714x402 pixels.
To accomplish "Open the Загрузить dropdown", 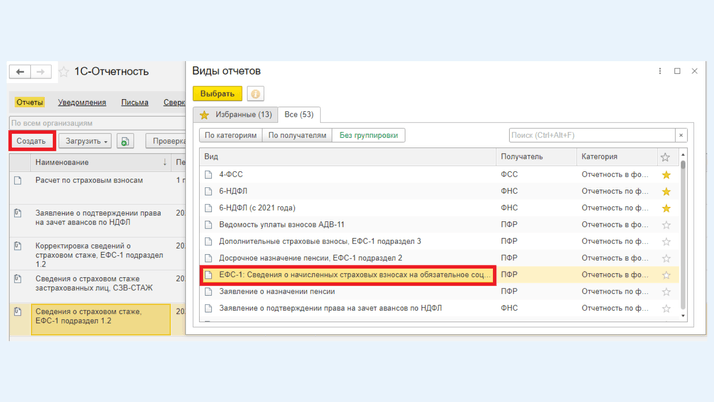I will tap(85, 141).
